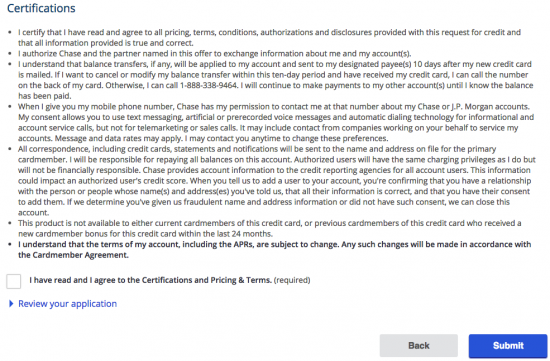Click the phone number 1-888-338-9464
This screenshot has width=550, height=361.
pyautogui.click(x=208, y=85)
